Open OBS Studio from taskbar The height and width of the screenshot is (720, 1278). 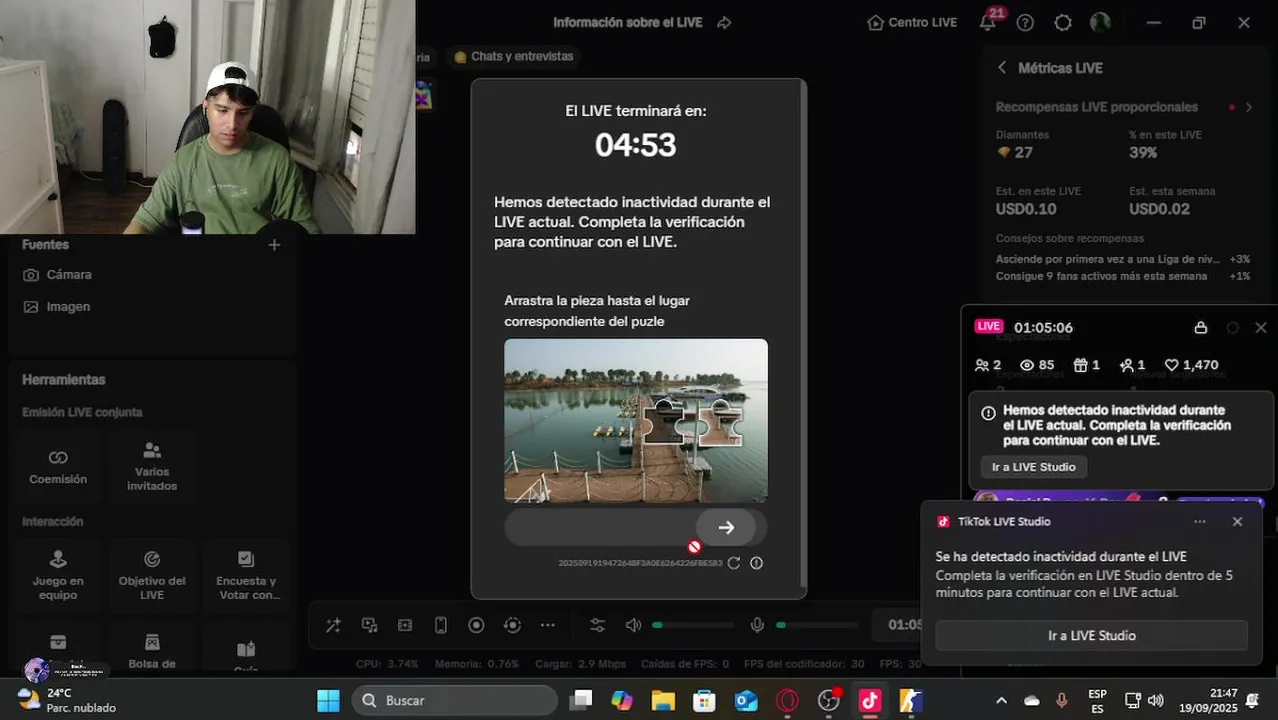(x=829, y=700)
